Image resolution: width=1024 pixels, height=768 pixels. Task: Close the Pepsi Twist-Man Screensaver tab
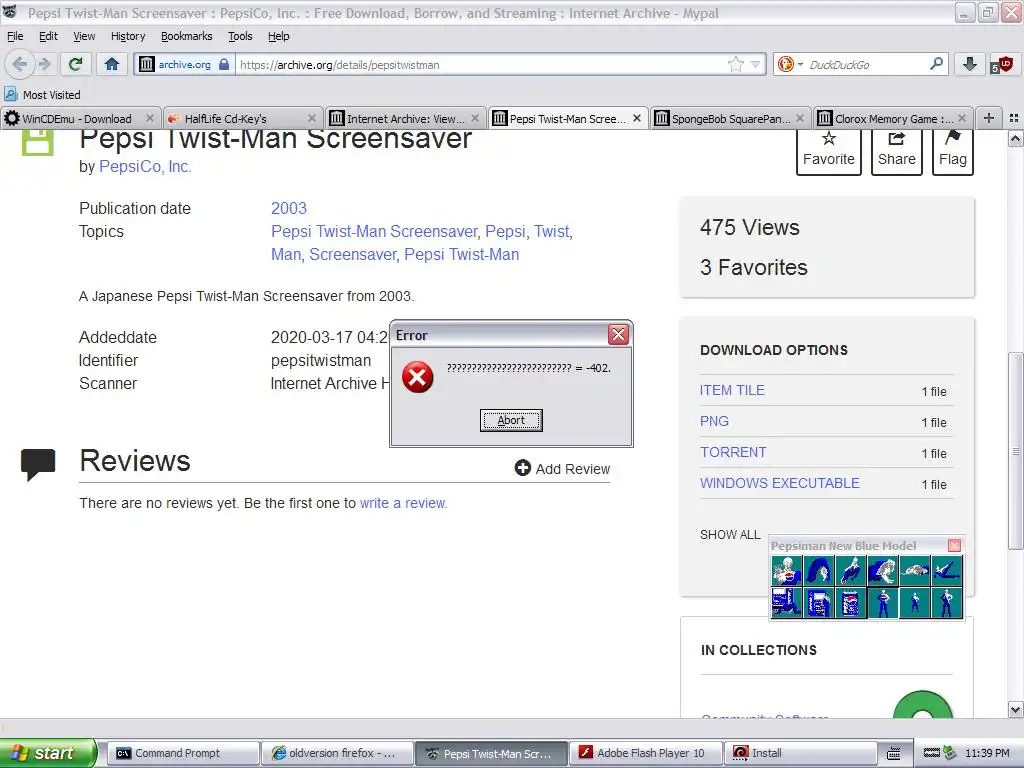637,118
